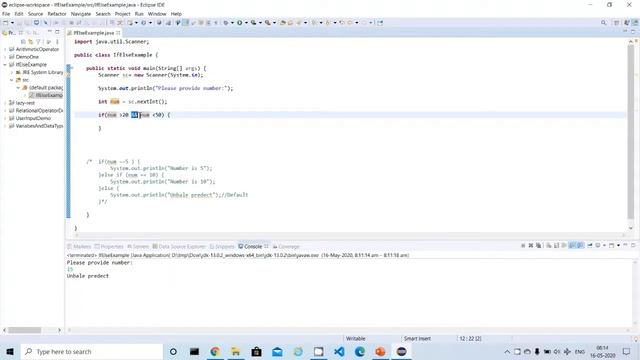
Task: Switch to the Snippets tab
Action: [x=222, y=247]
